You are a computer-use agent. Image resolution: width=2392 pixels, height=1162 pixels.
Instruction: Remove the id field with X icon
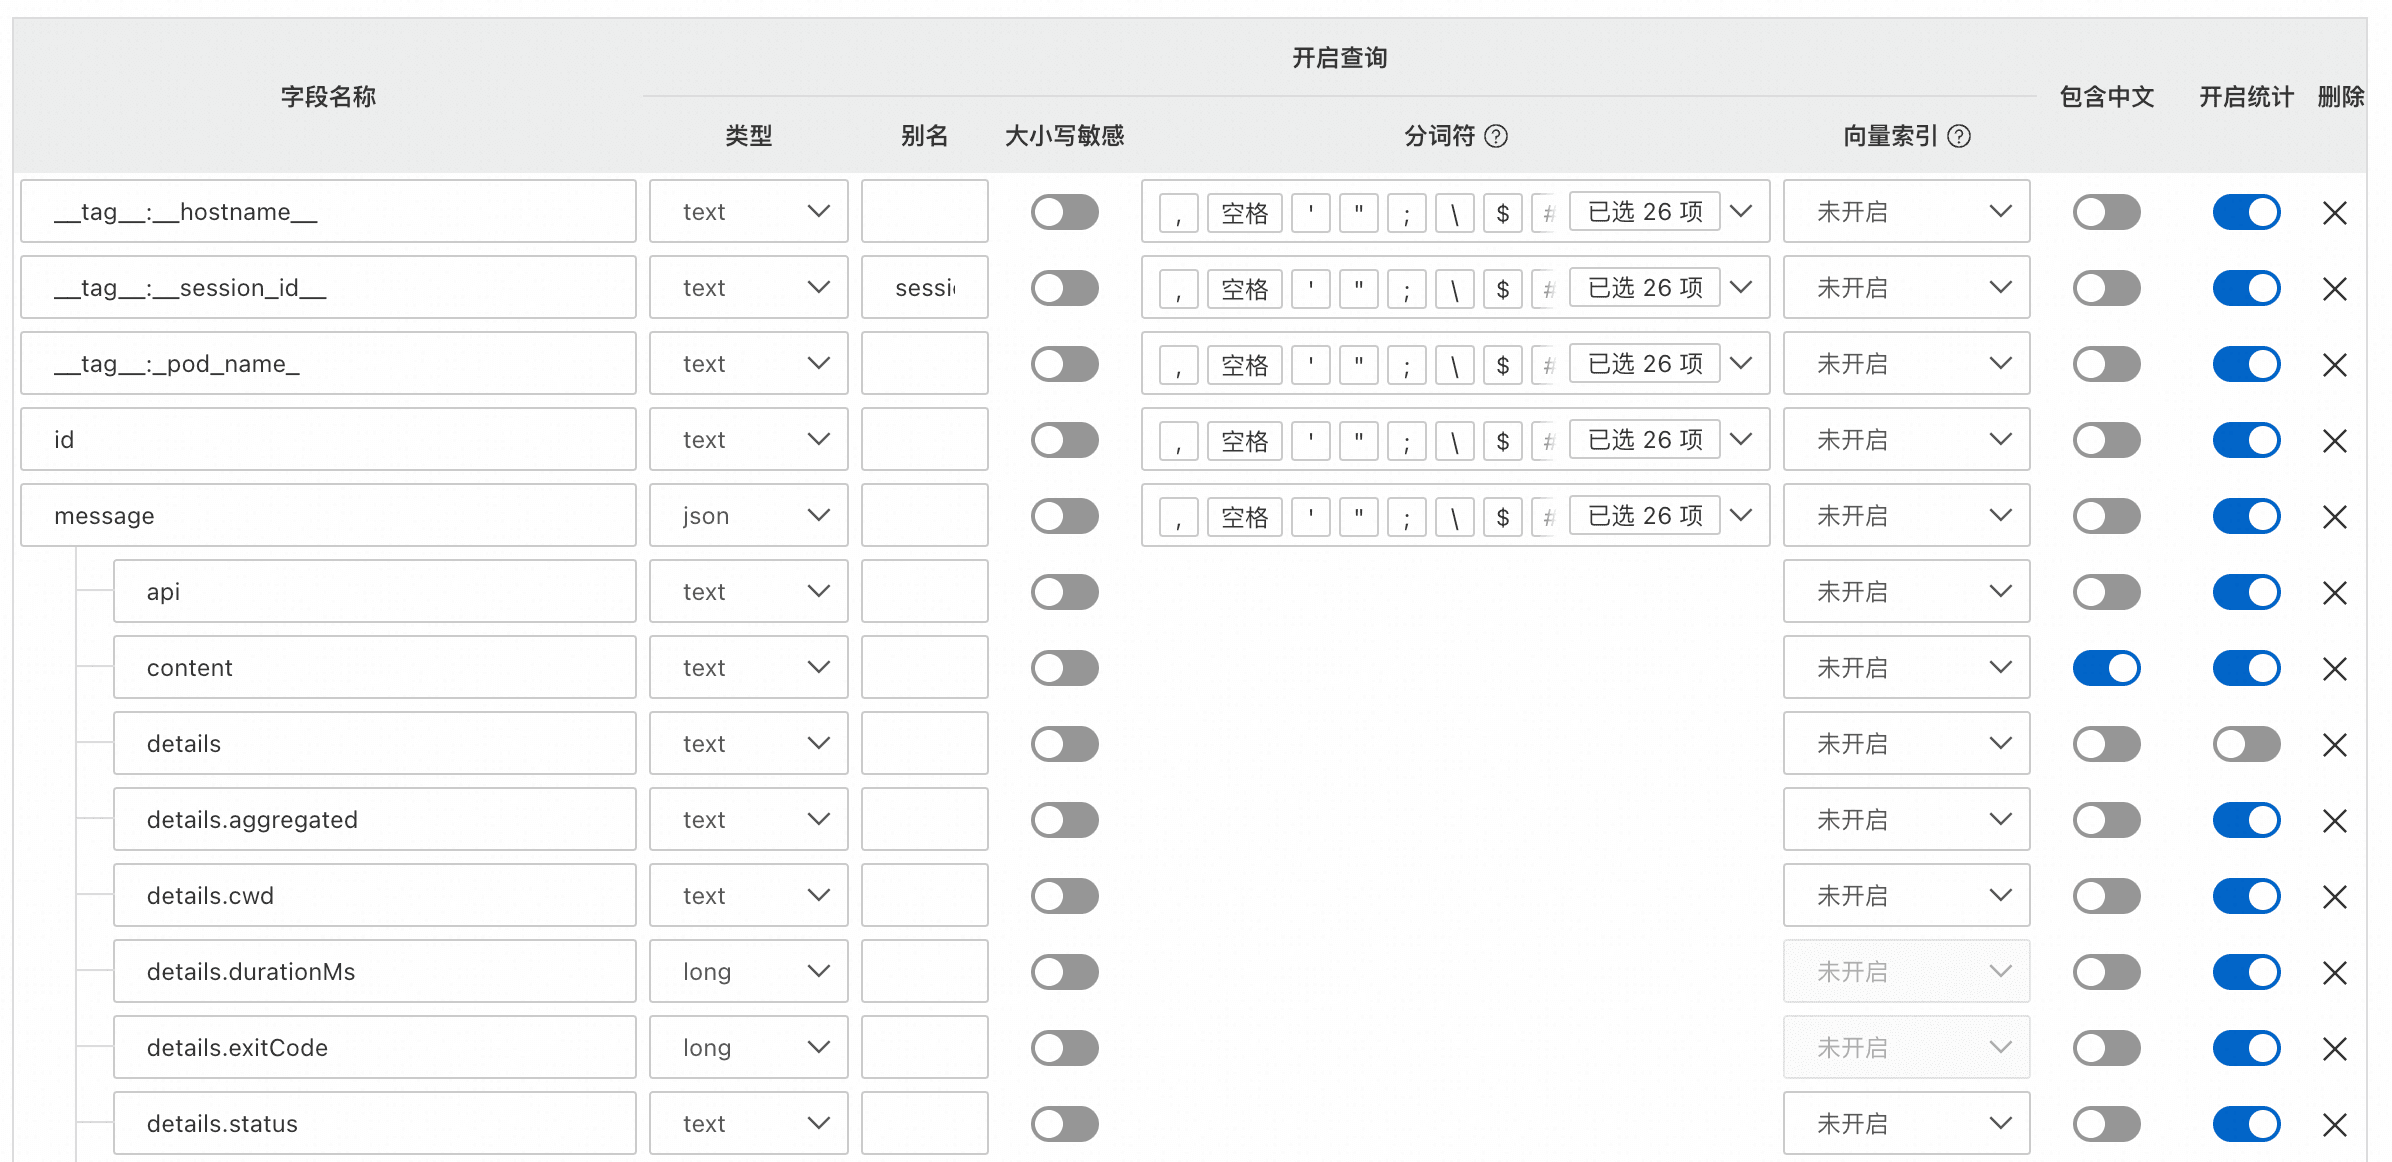pyautogui.click(x=2335, y=441)
